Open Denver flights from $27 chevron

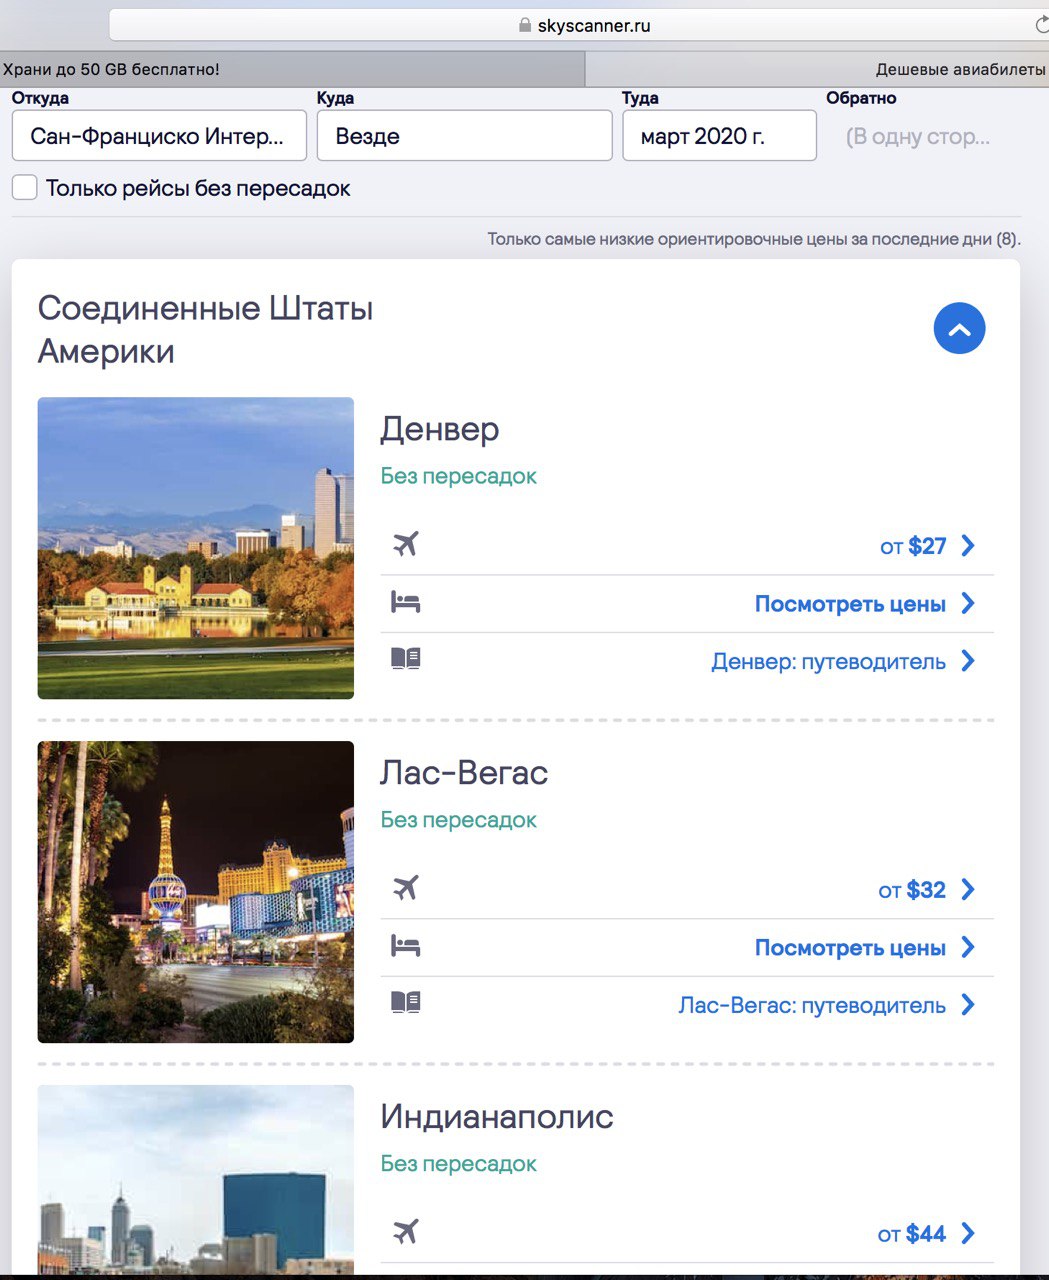click(x=968, y=546)
